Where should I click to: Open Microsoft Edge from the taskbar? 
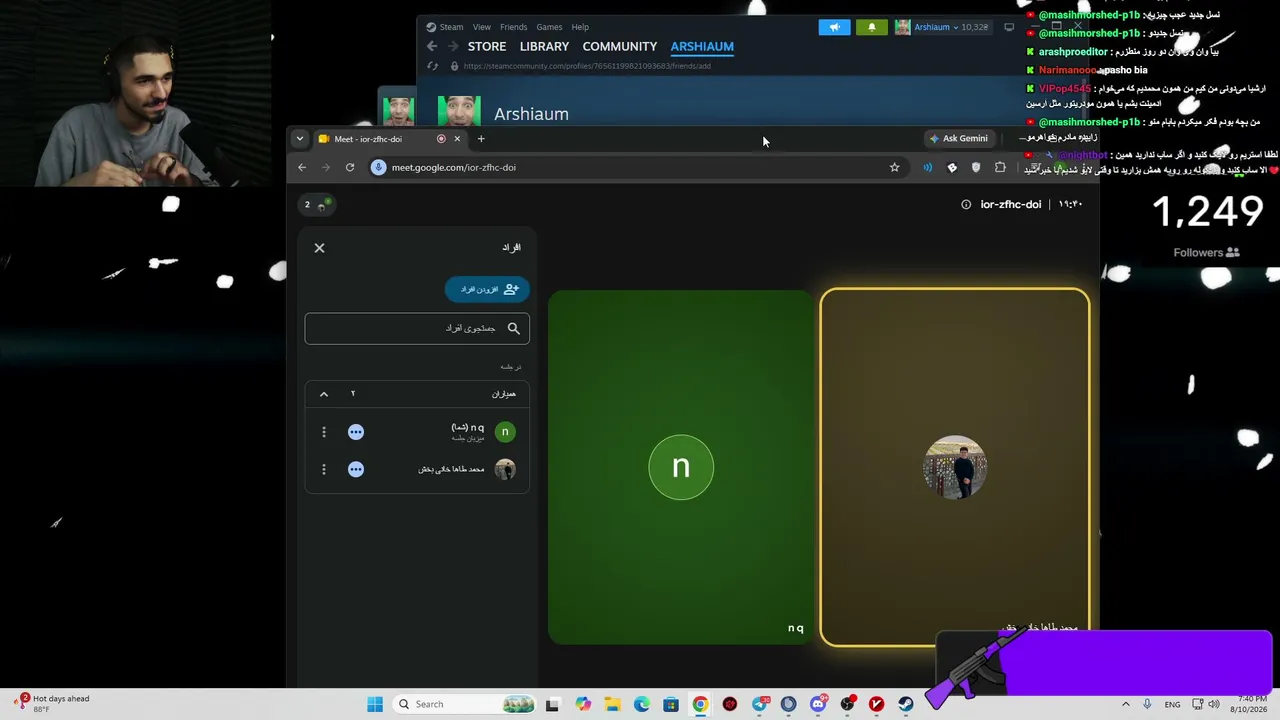(x=642, y=704)
